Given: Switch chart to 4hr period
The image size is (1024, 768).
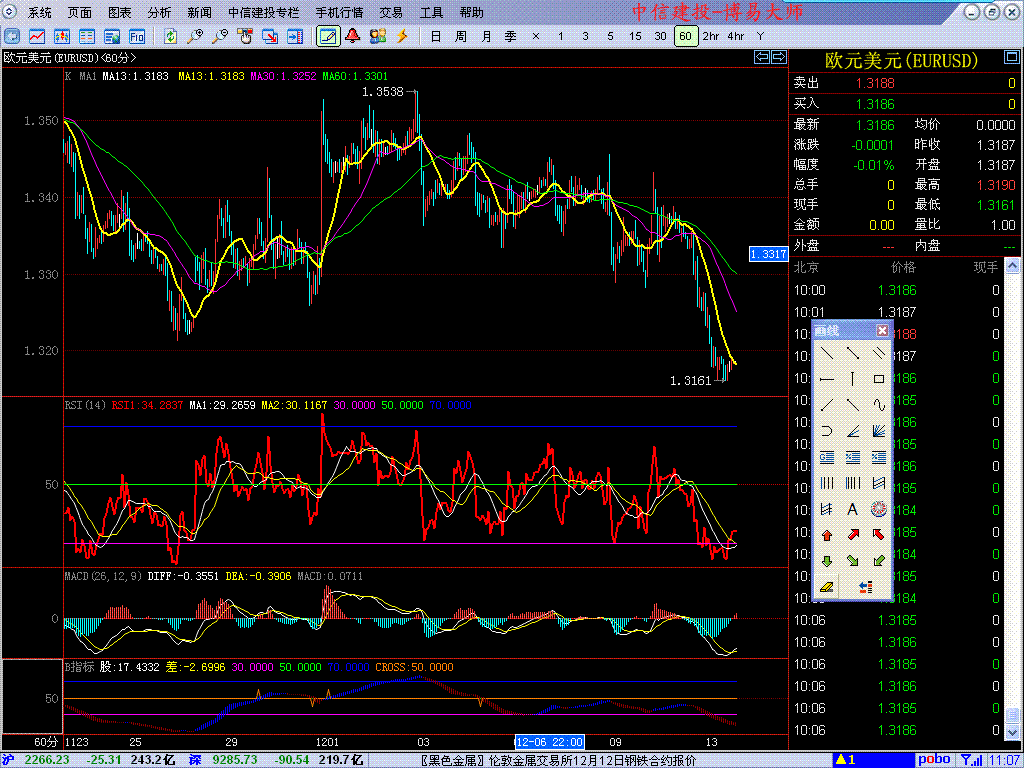Looking at the screenshot, I should [x=736, y=36].
